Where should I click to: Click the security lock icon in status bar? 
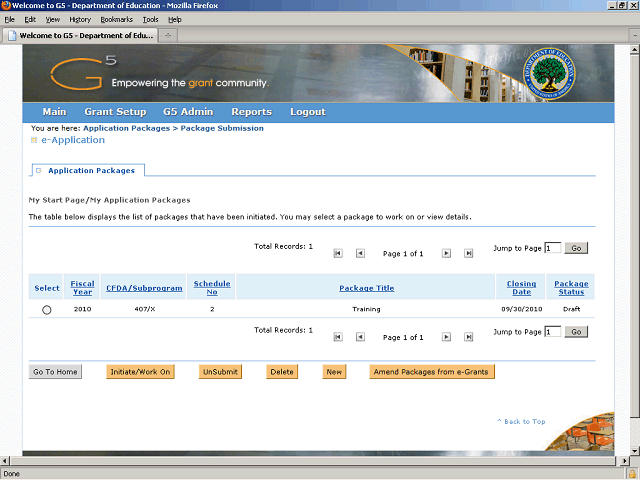[633, 474]
